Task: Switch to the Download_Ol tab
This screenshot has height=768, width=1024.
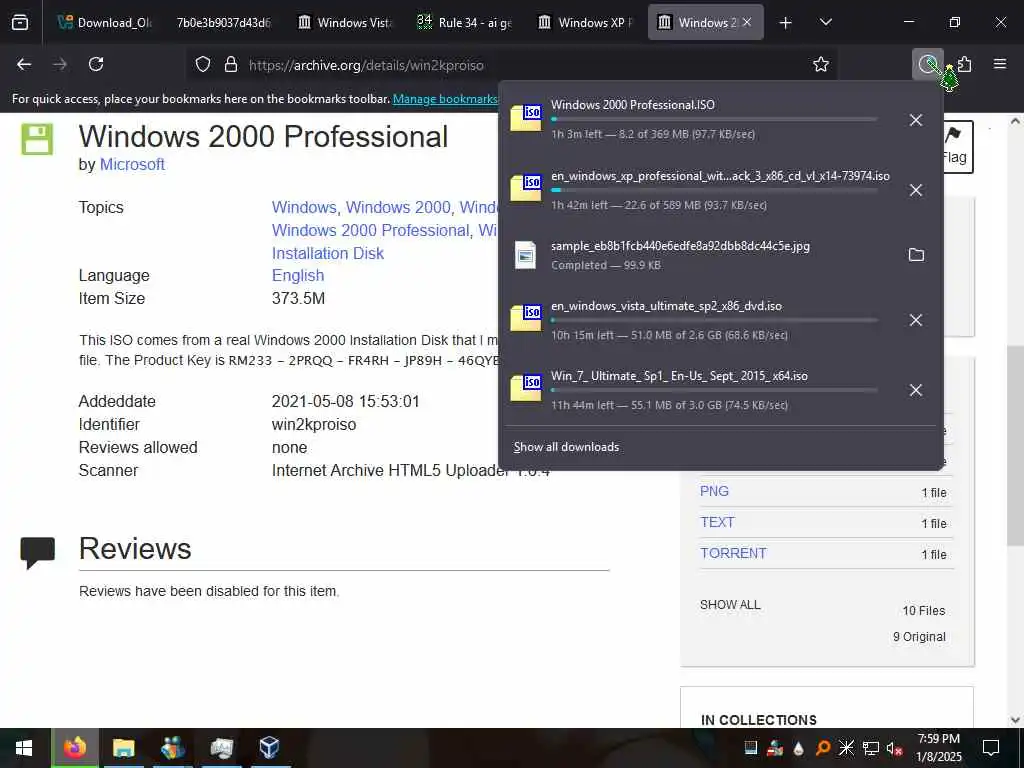Action: [104, 23]
